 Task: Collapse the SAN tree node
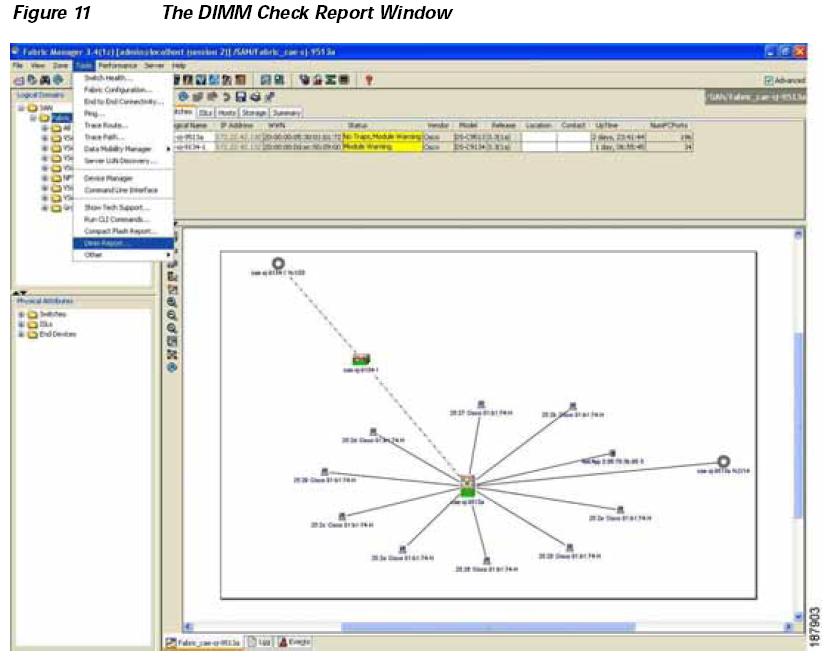pos(21,108)
